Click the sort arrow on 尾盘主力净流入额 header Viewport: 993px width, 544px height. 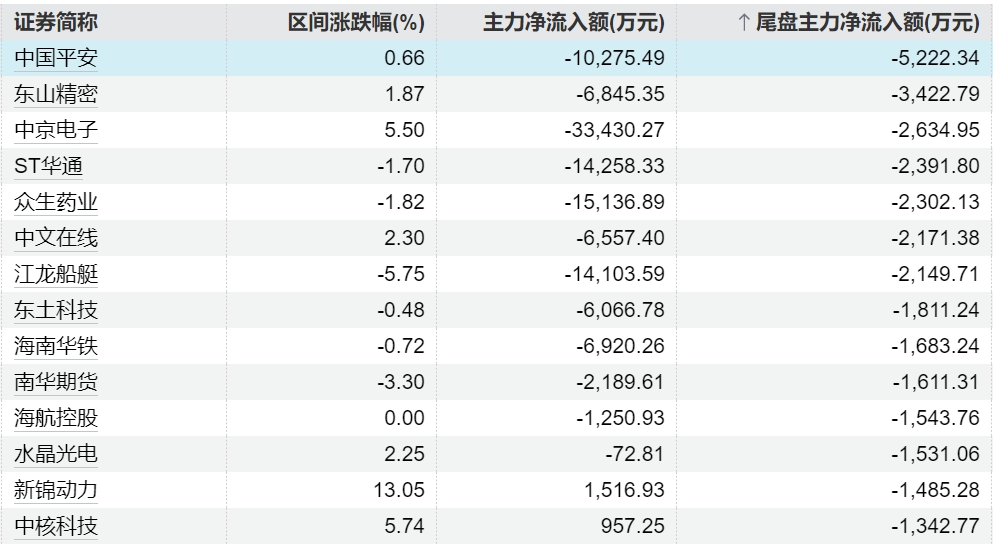(744, 23)
